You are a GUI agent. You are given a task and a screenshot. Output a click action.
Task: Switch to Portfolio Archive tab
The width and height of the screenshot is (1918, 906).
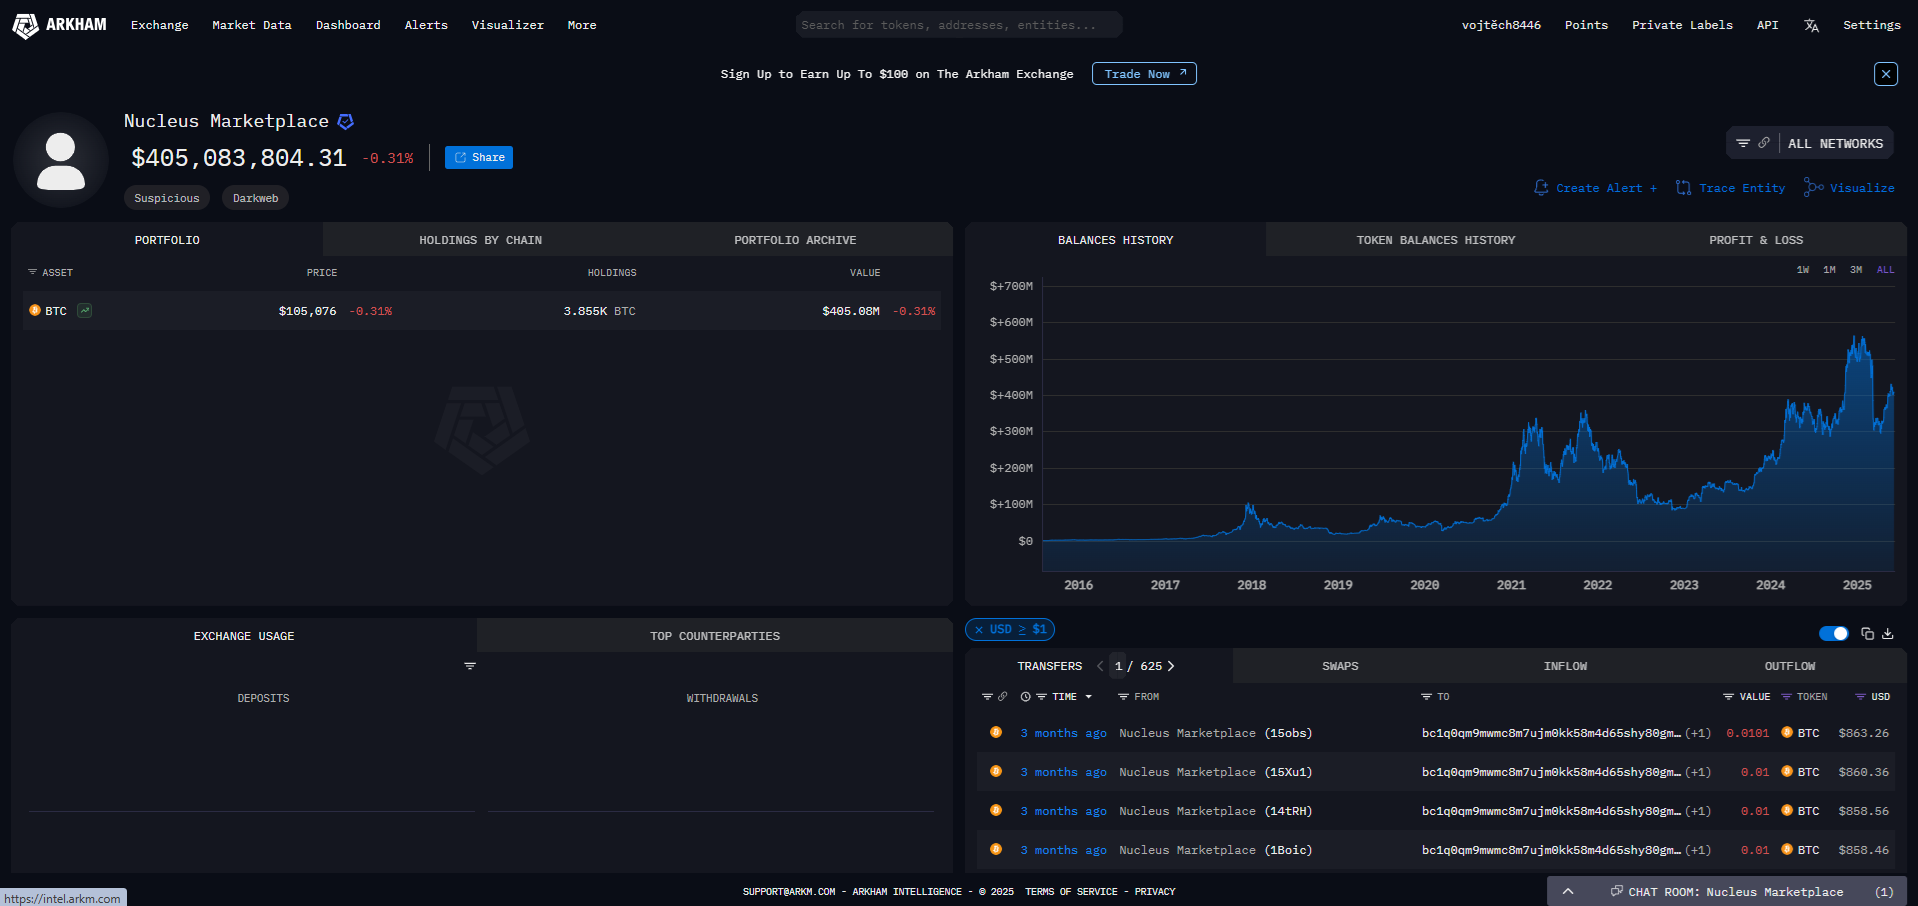click(795, 240)
